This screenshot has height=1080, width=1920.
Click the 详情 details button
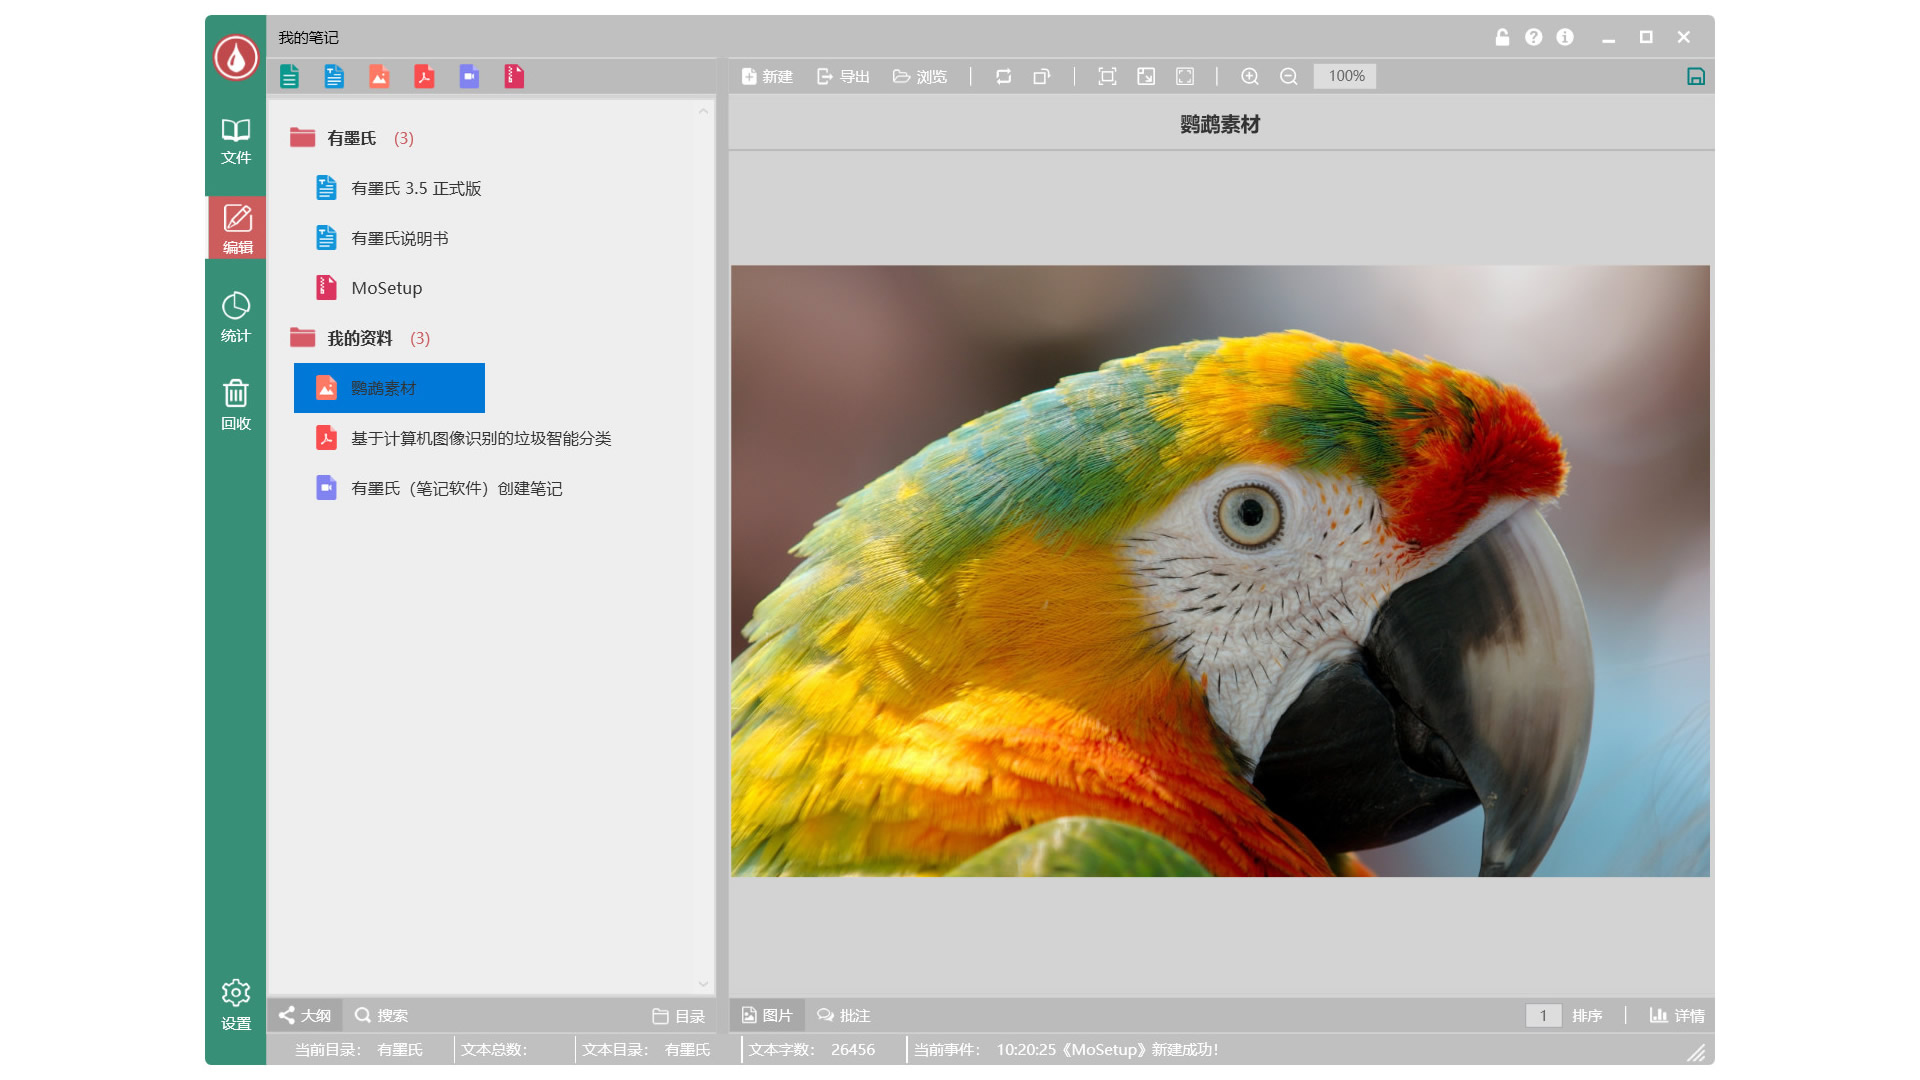[x=1677, y=1015]
